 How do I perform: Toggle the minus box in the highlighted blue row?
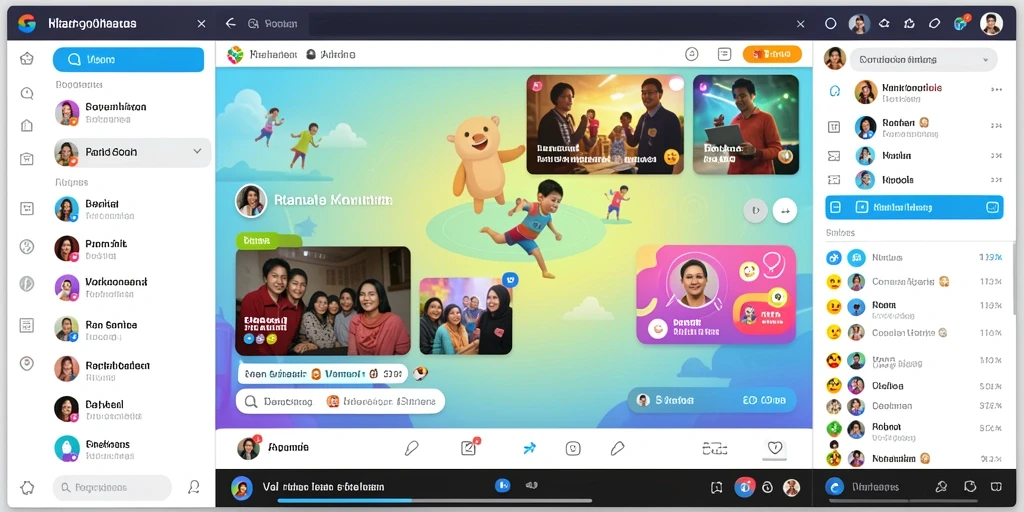pyautogui.click(x=837, y=207)
